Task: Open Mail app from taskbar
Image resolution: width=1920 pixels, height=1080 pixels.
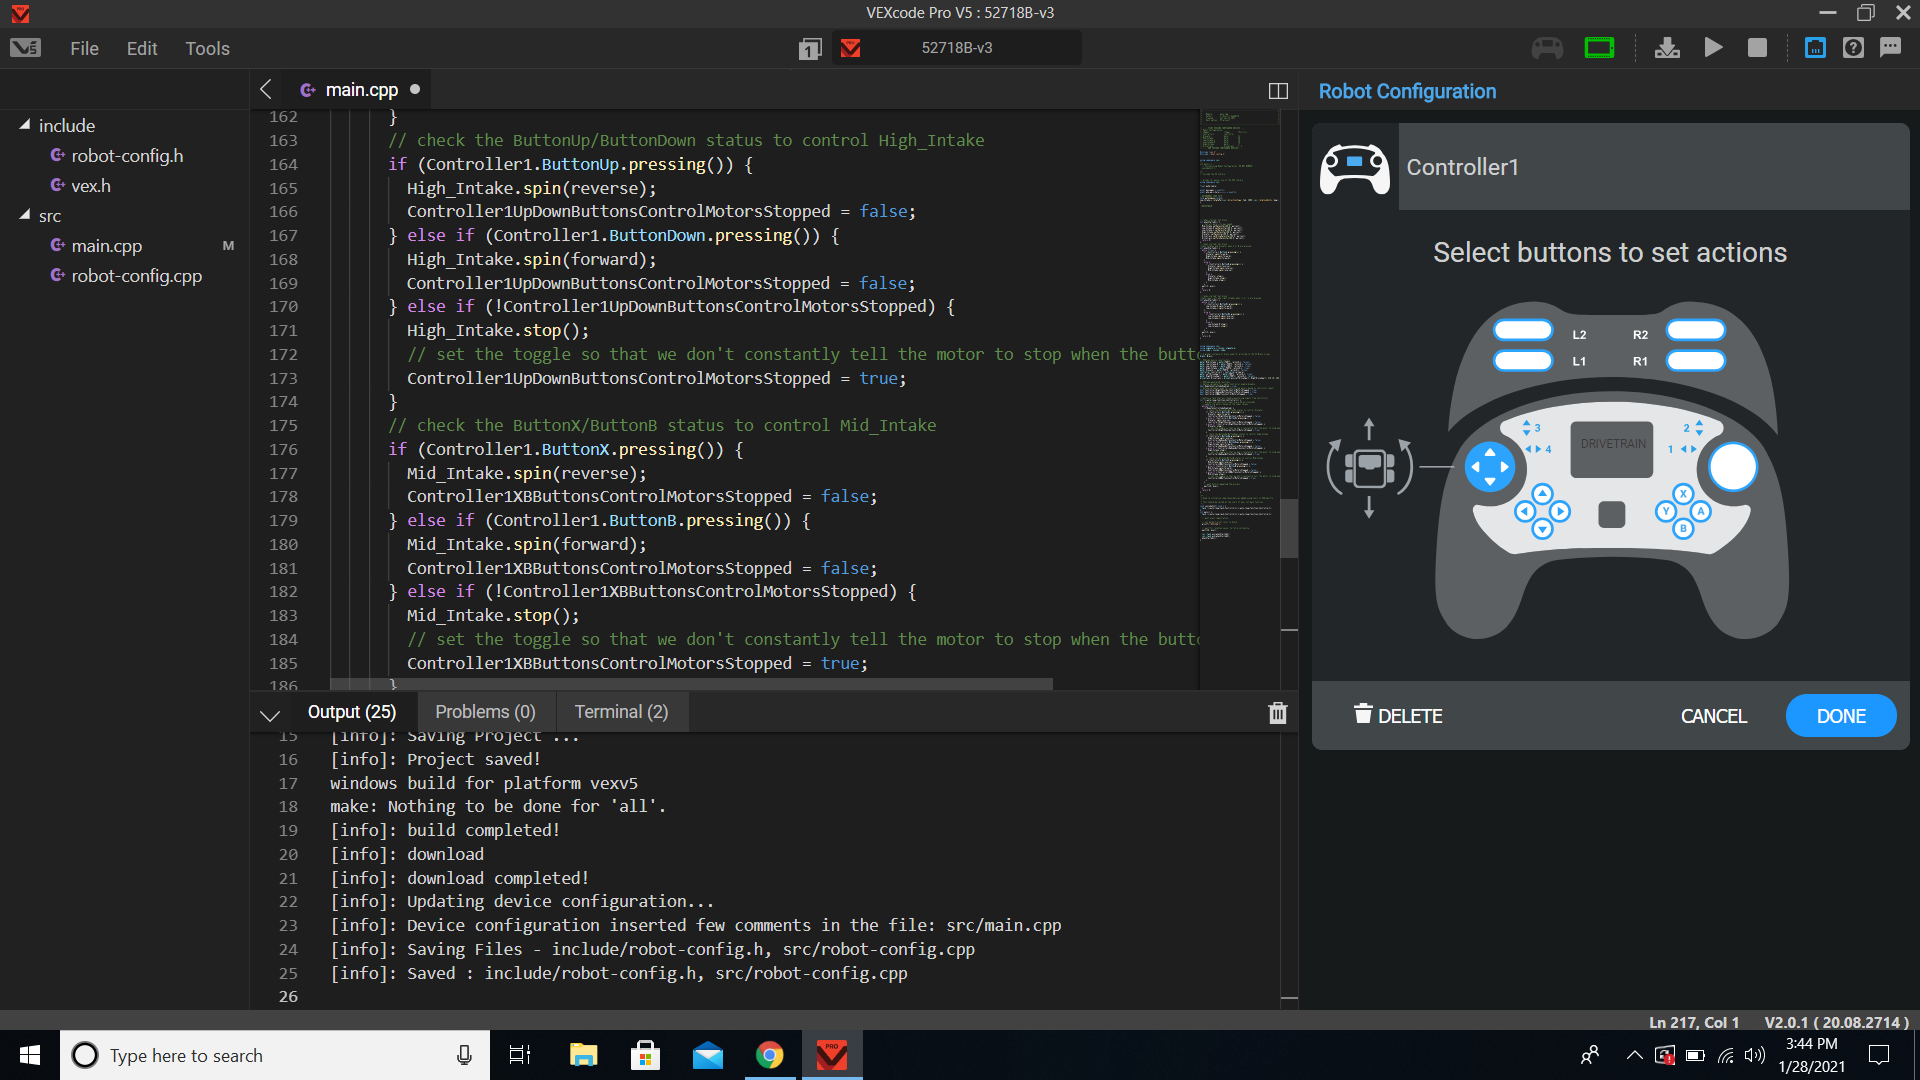Action: [707, 1055]
